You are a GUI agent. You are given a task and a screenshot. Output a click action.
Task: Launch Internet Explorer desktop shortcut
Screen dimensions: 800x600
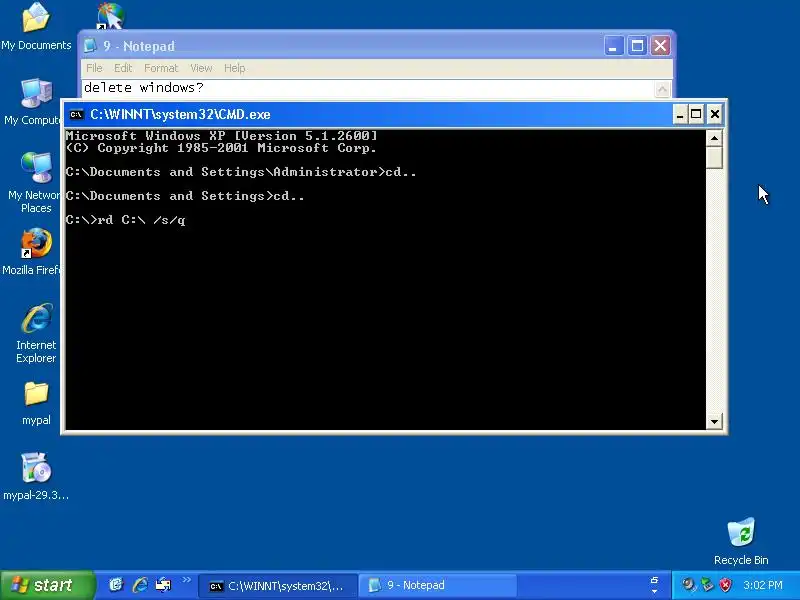click(36, 333)
